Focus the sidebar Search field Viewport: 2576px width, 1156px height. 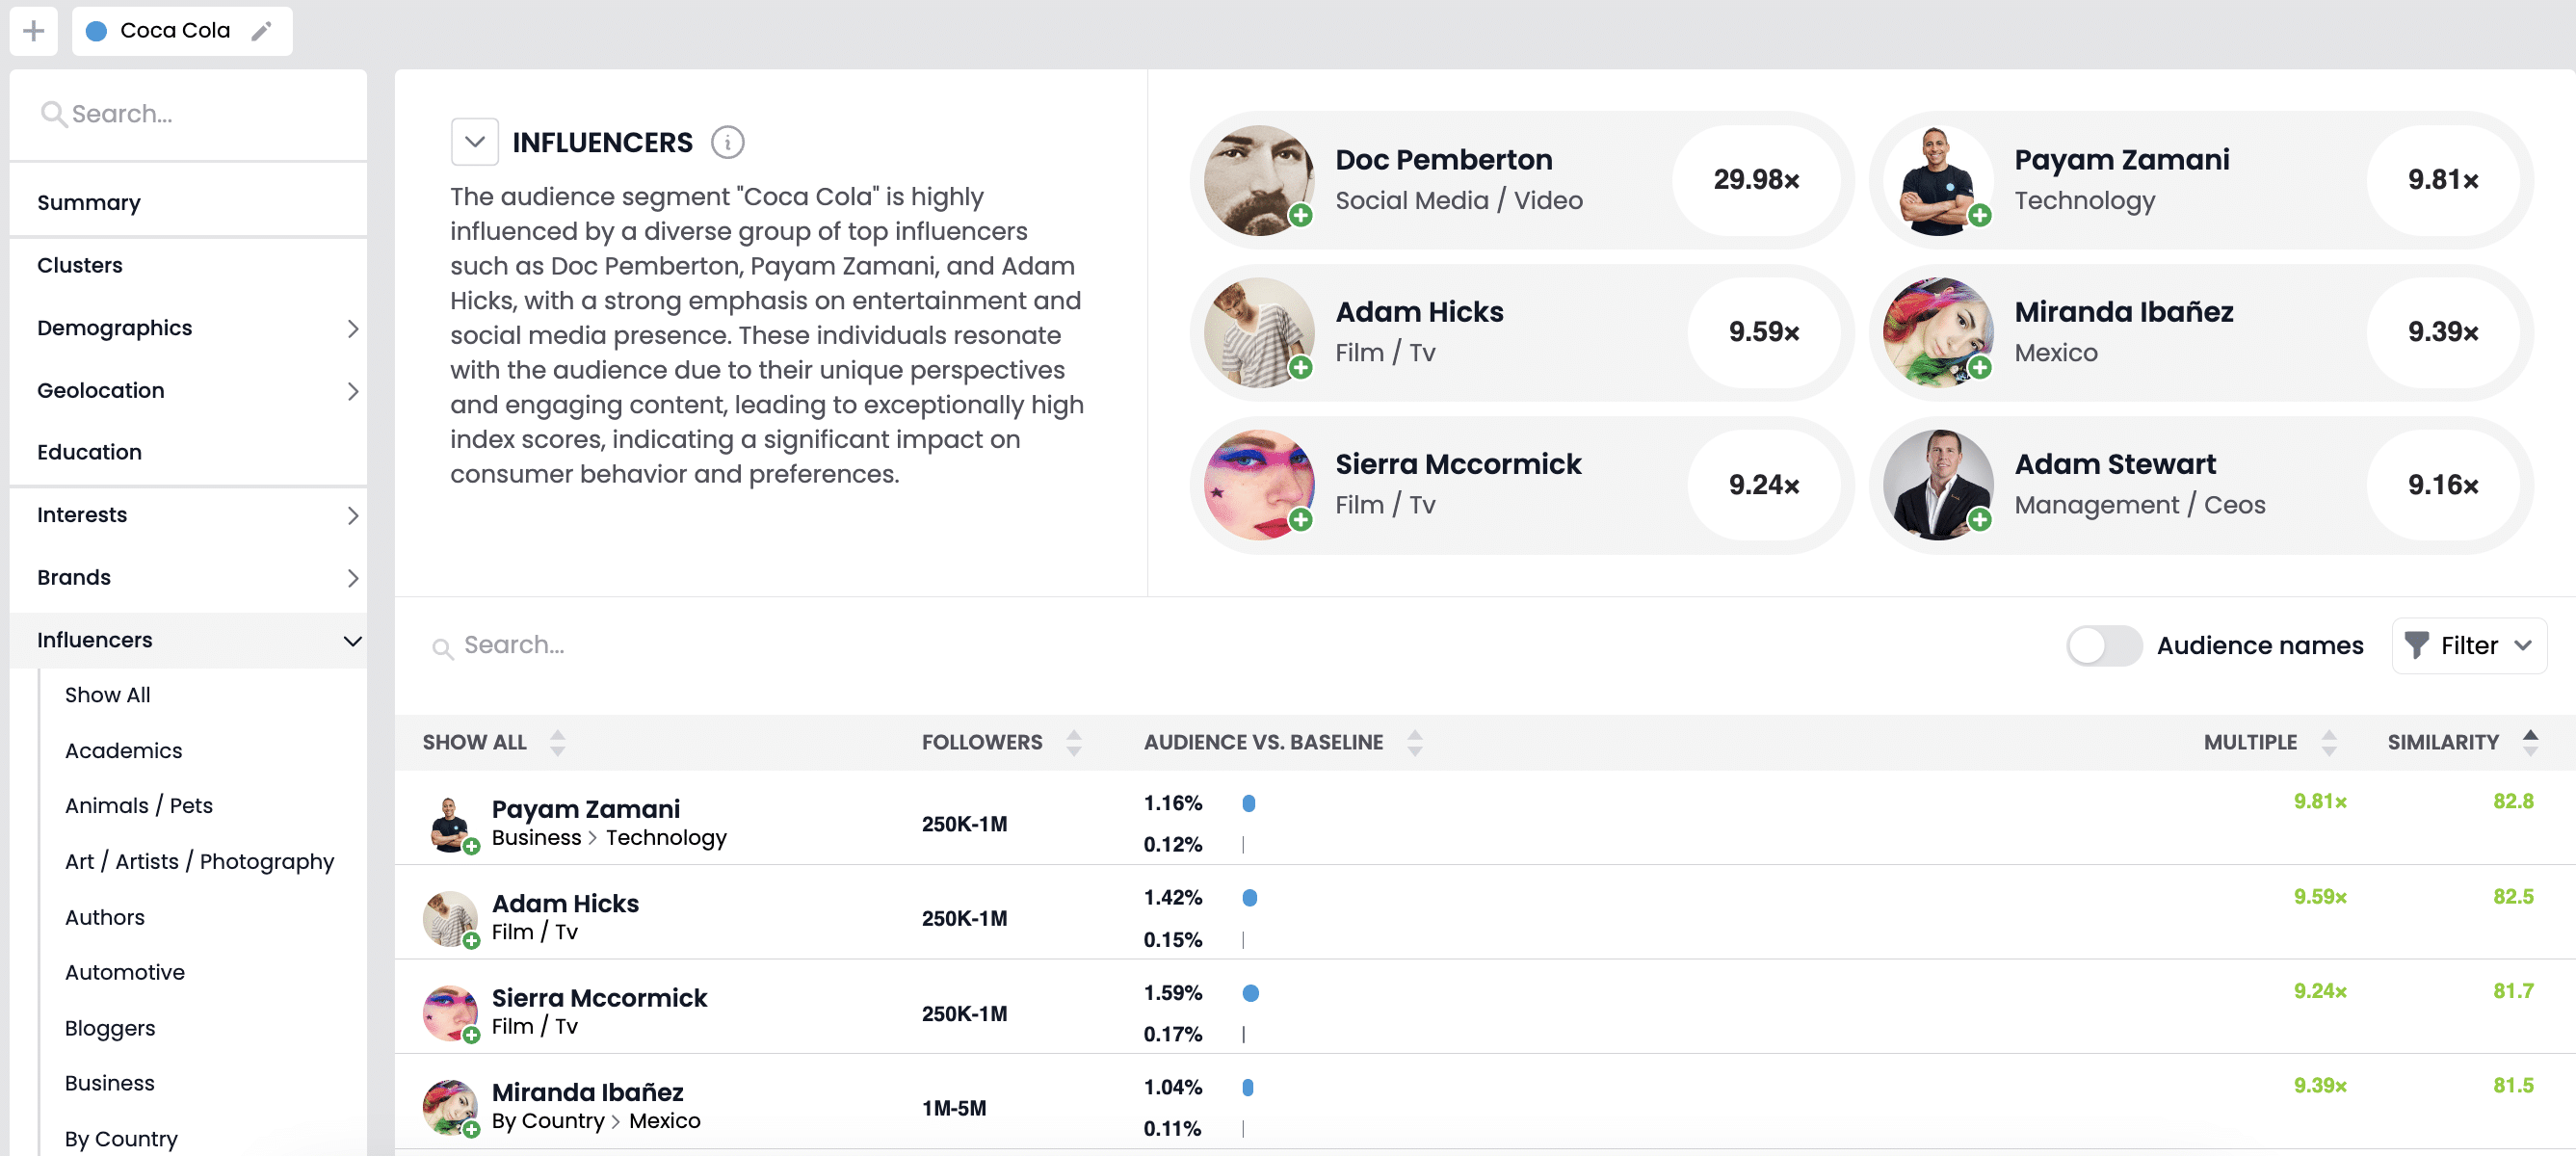(x=188, y=114)
